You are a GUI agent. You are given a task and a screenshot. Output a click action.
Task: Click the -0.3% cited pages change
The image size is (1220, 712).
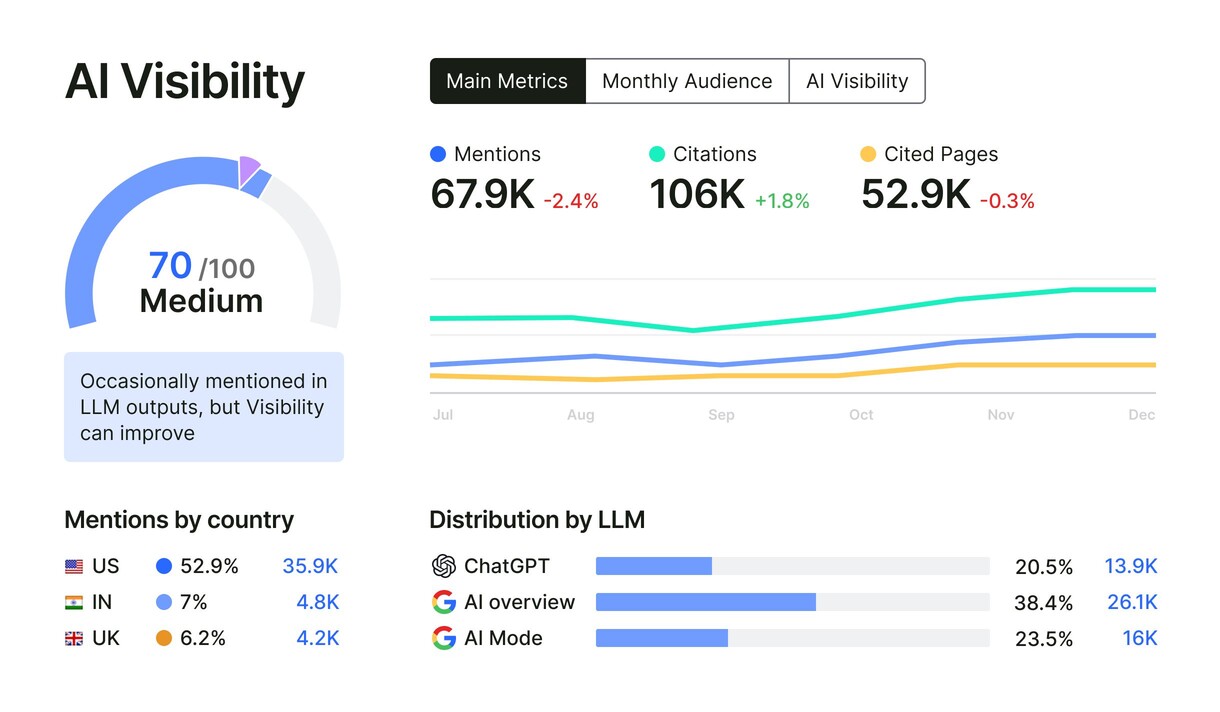coord(1007,201)
